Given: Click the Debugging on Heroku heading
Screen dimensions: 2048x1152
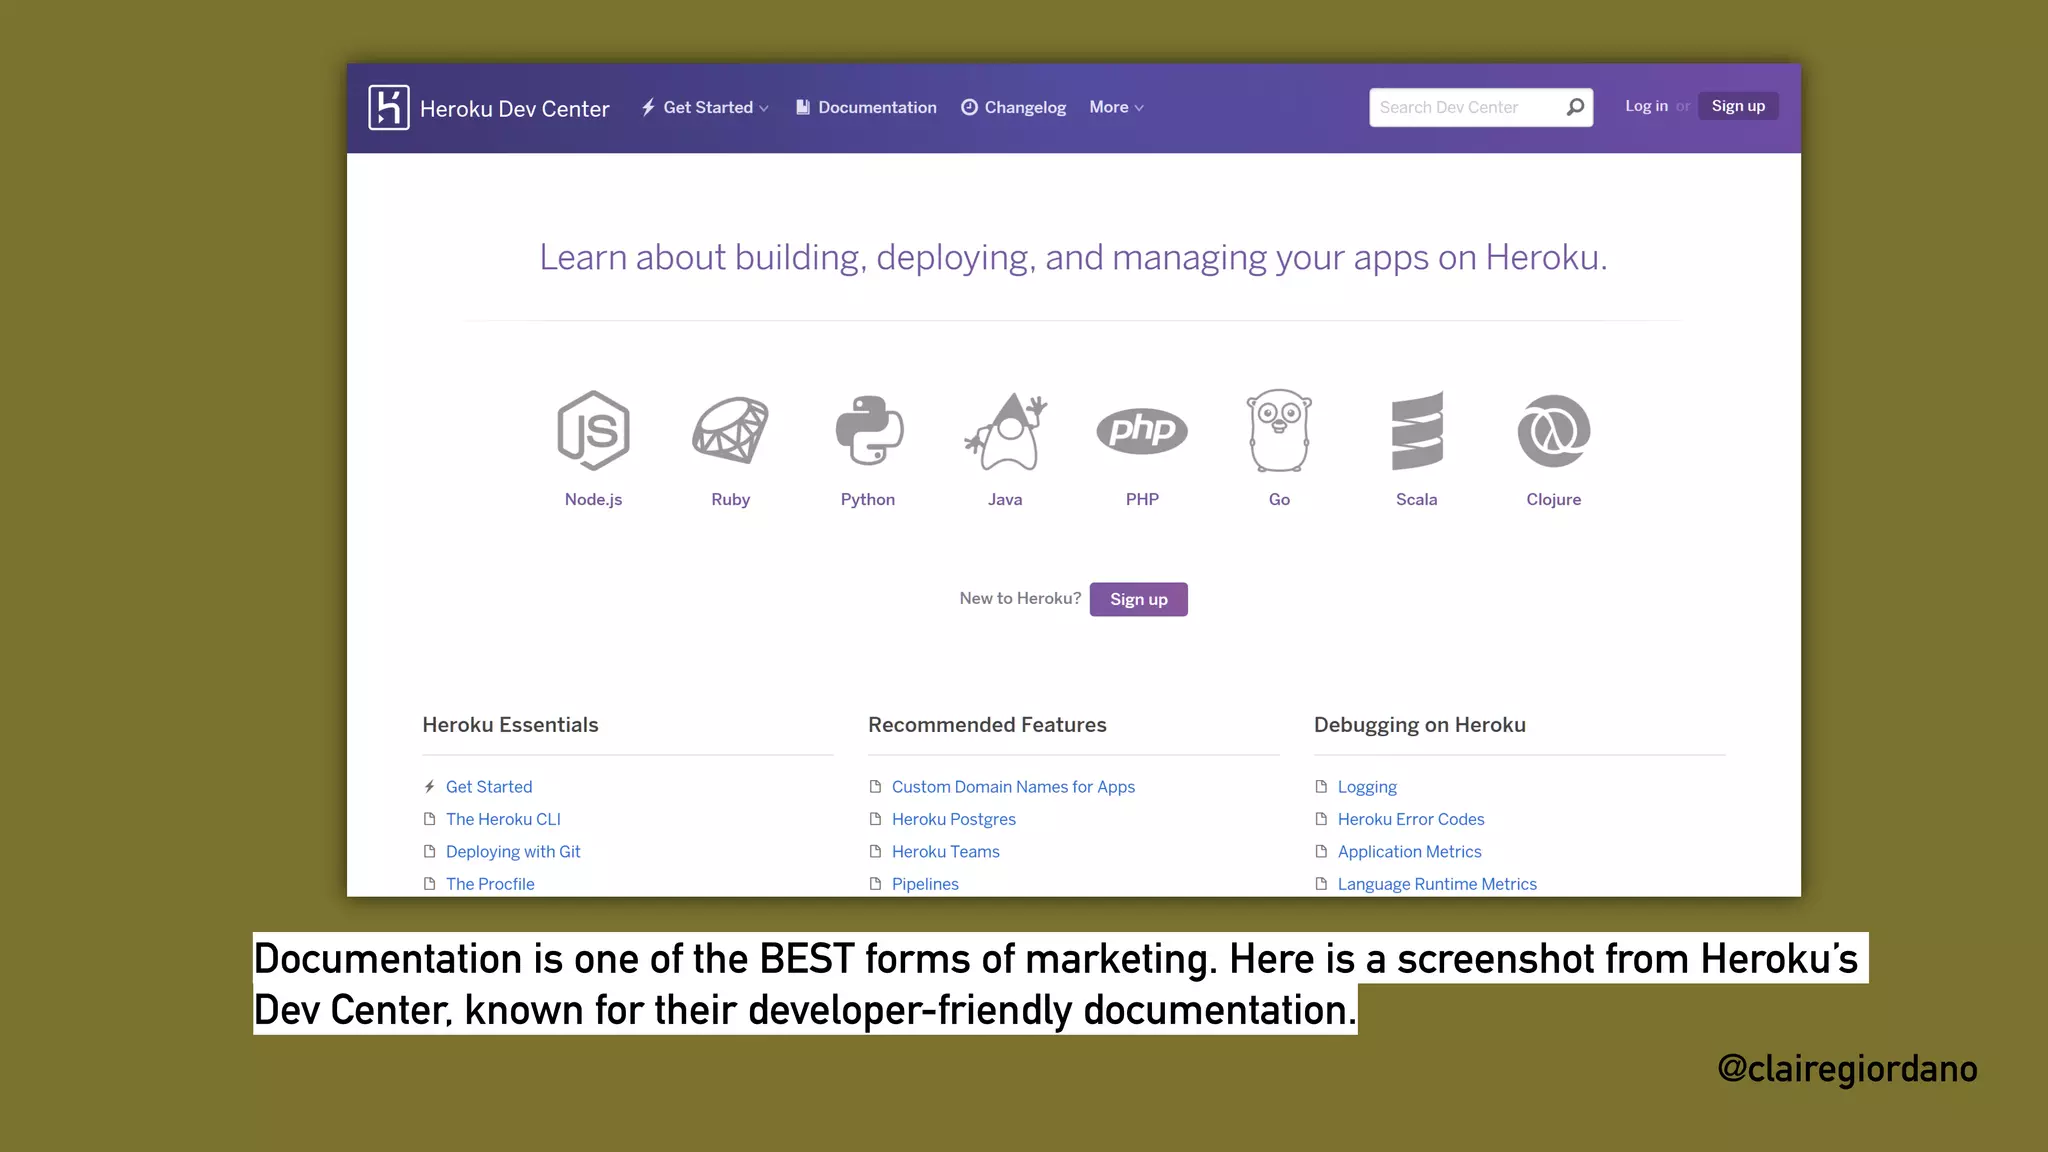Looking at the screenshot, I should (1419, 725).
